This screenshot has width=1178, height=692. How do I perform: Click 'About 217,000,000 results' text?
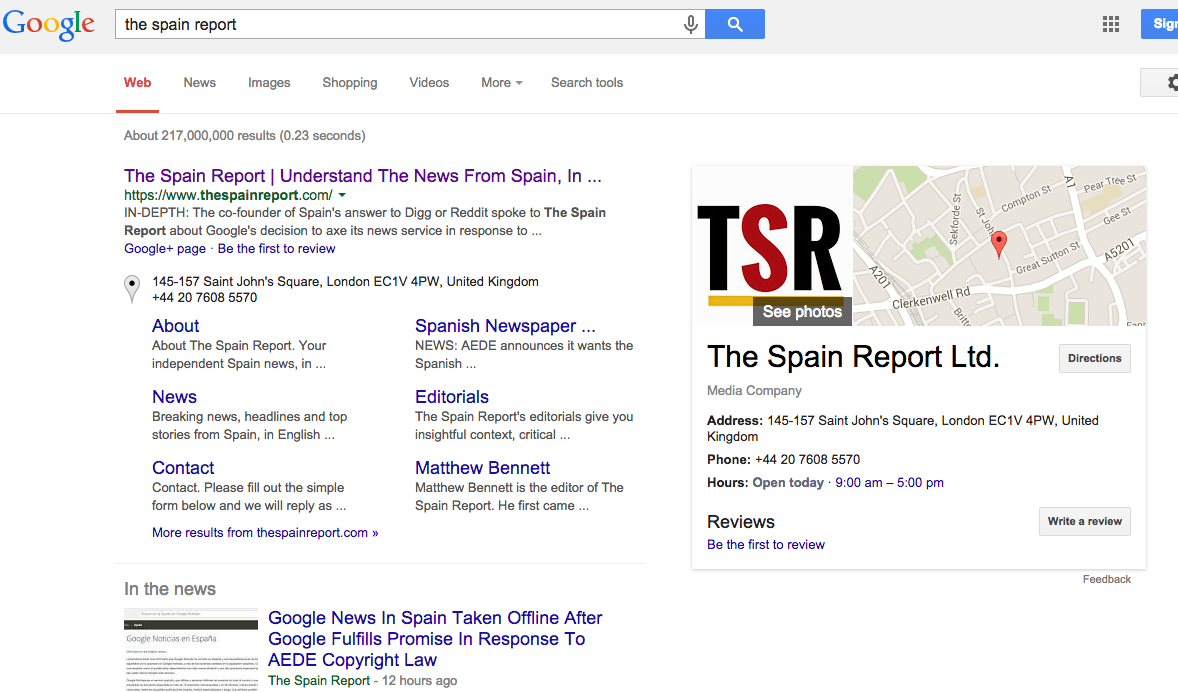245,135
